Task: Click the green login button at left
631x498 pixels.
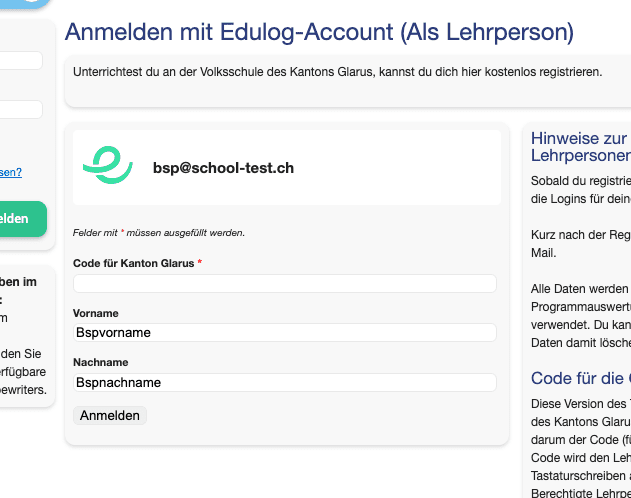Action: coord(22,219)
